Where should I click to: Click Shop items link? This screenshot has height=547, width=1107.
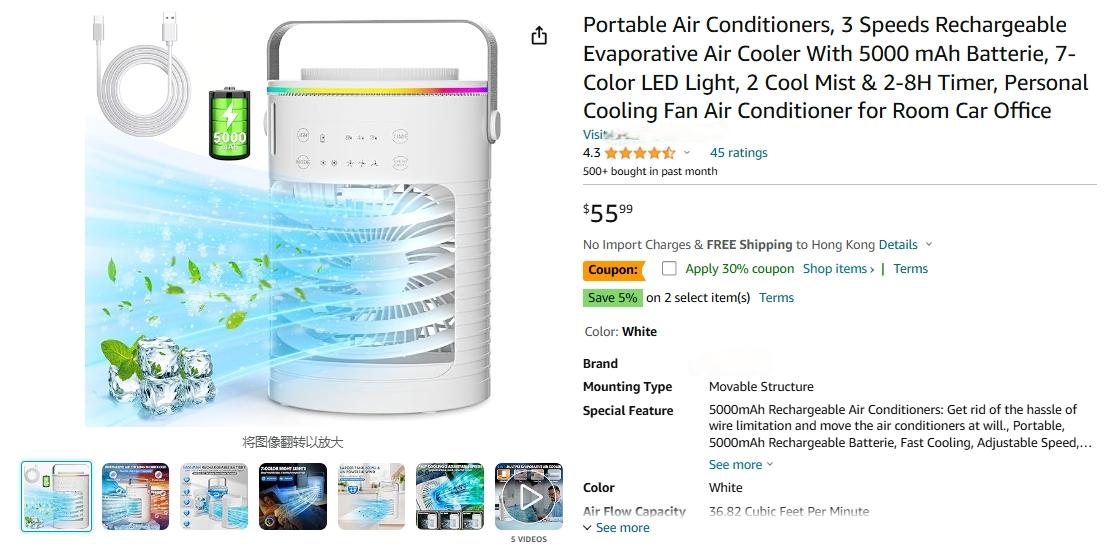(x=839, y=269)
